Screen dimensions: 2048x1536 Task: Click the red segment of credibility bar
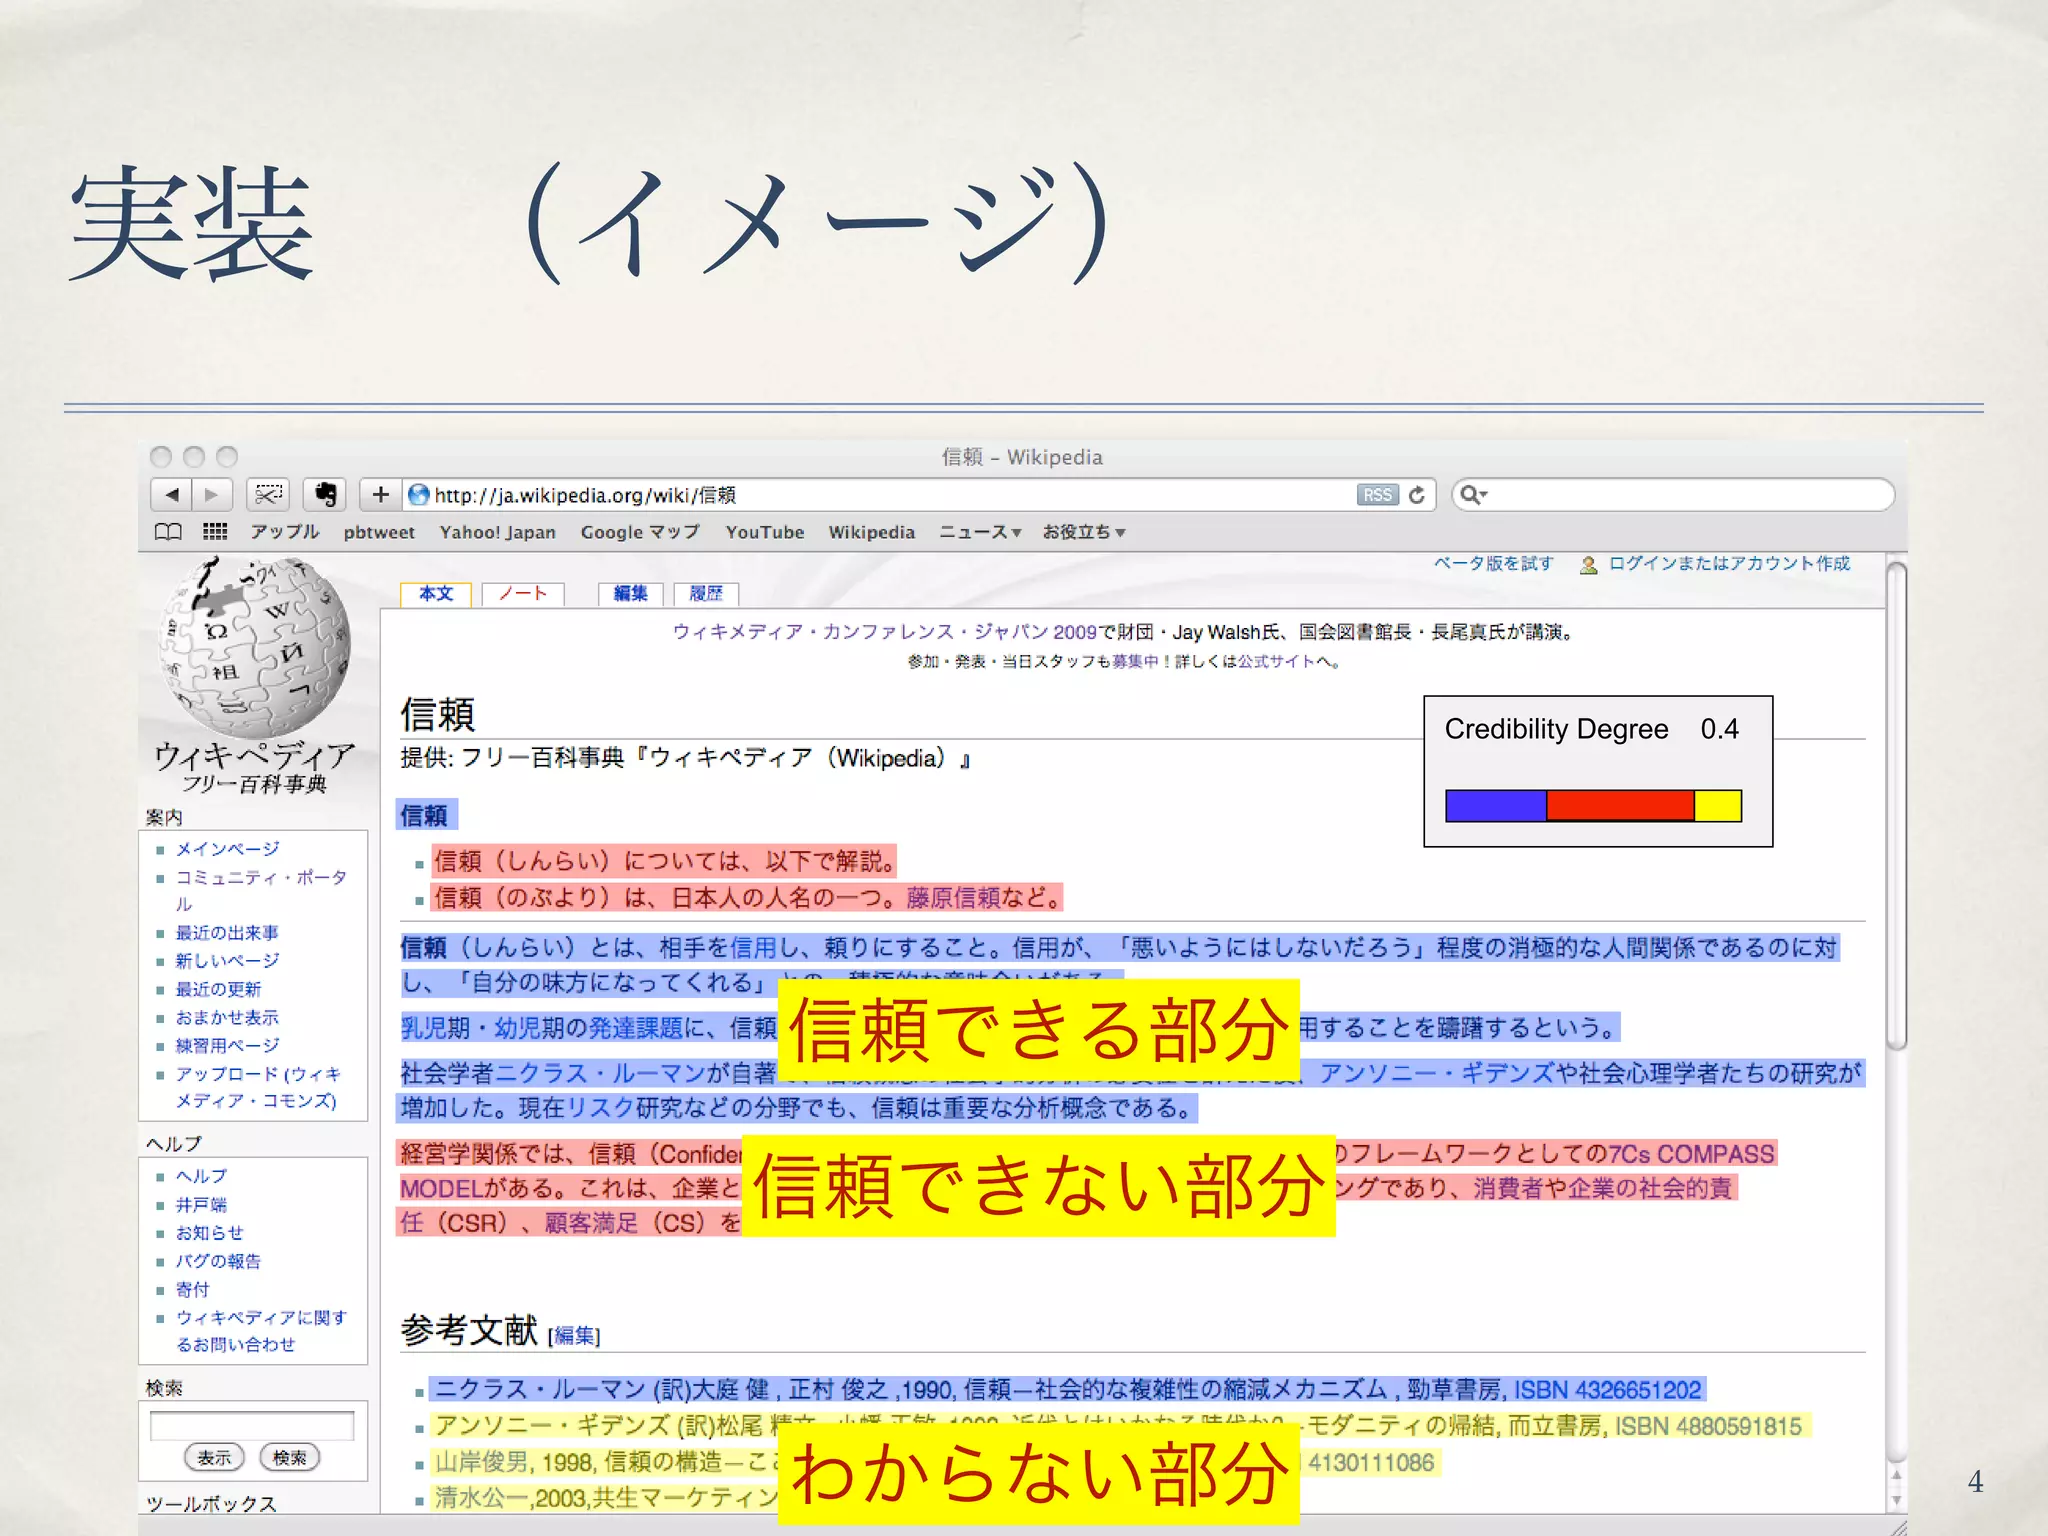[1619, 805]
